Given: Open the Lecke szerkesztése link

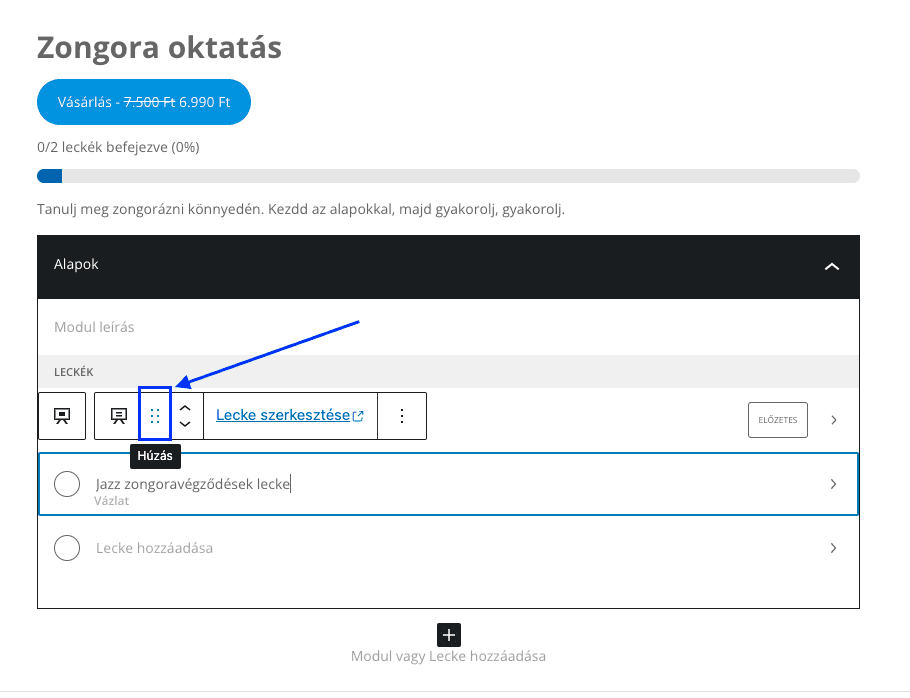Looking at the screenshot, I should point(290,415).
